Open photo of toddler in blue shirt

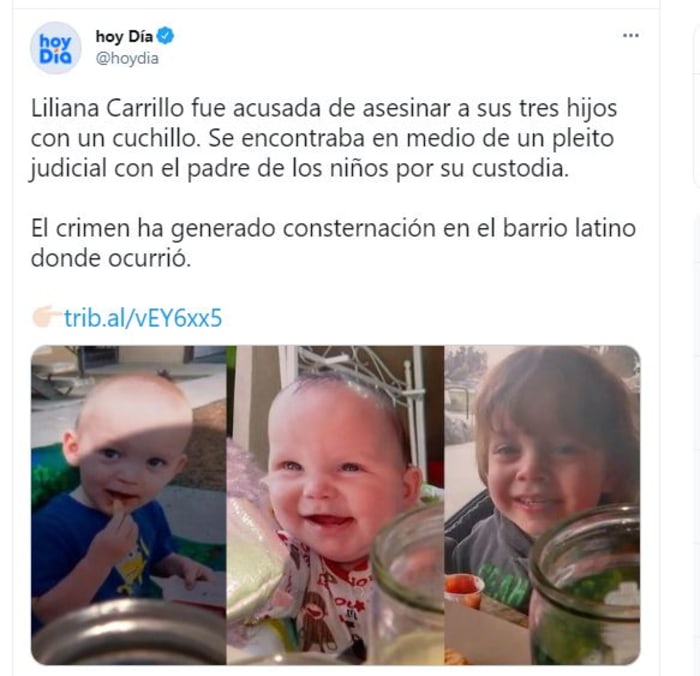coord(129,505)
